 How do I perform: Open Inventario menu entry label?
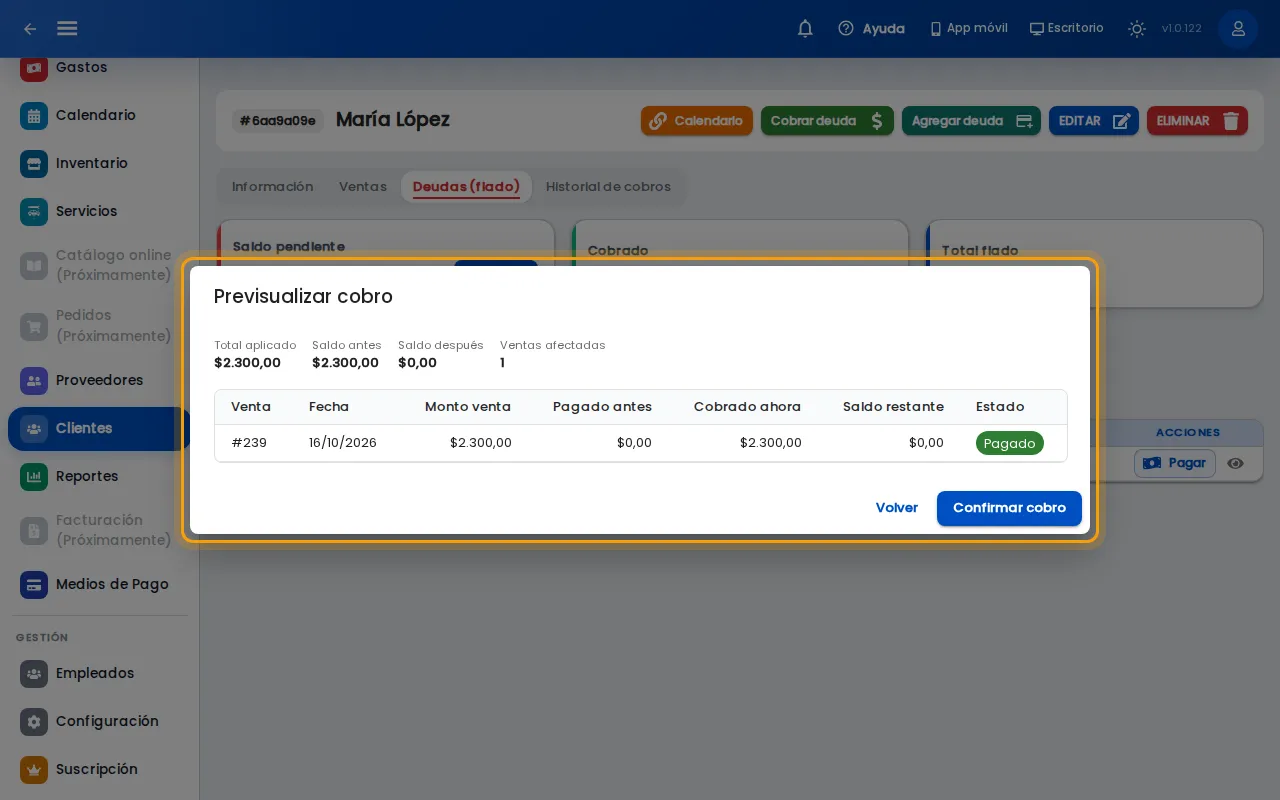(x=92, y=163)
